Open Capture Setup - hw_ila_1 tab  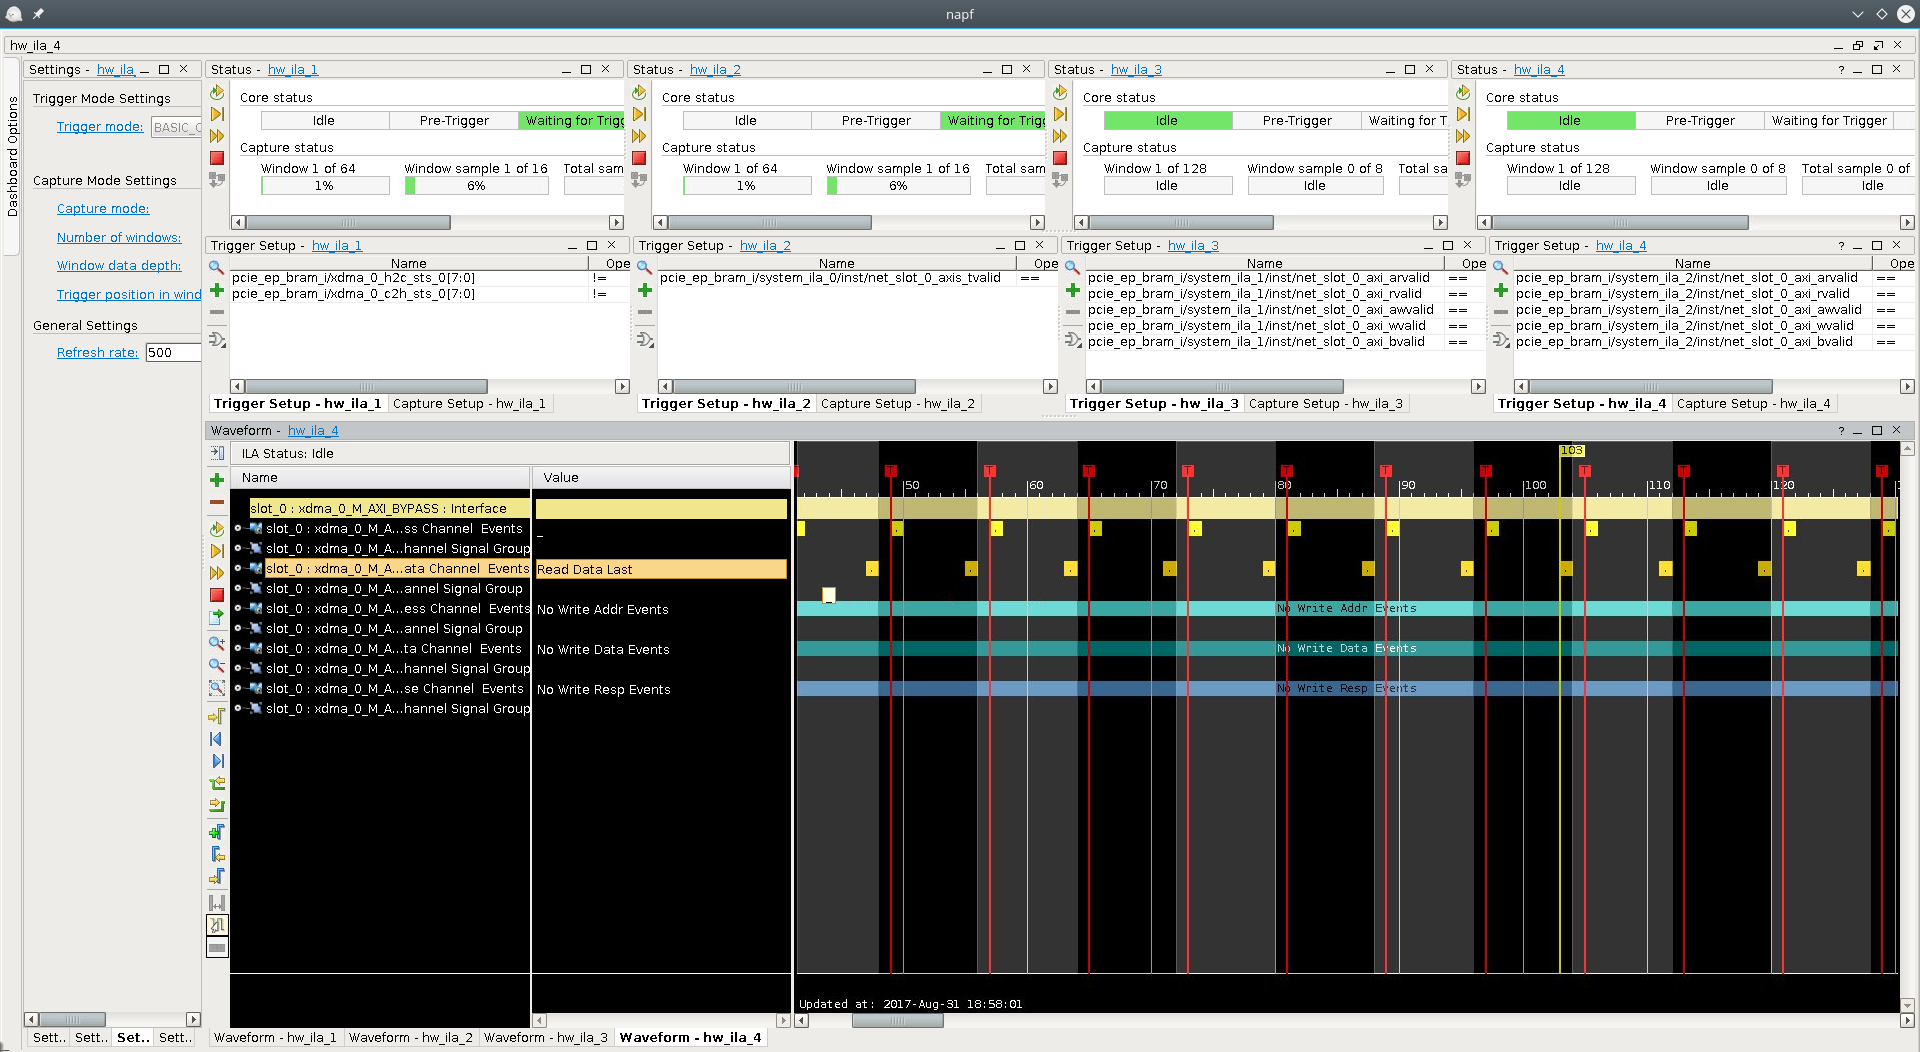tap(469, 404)
